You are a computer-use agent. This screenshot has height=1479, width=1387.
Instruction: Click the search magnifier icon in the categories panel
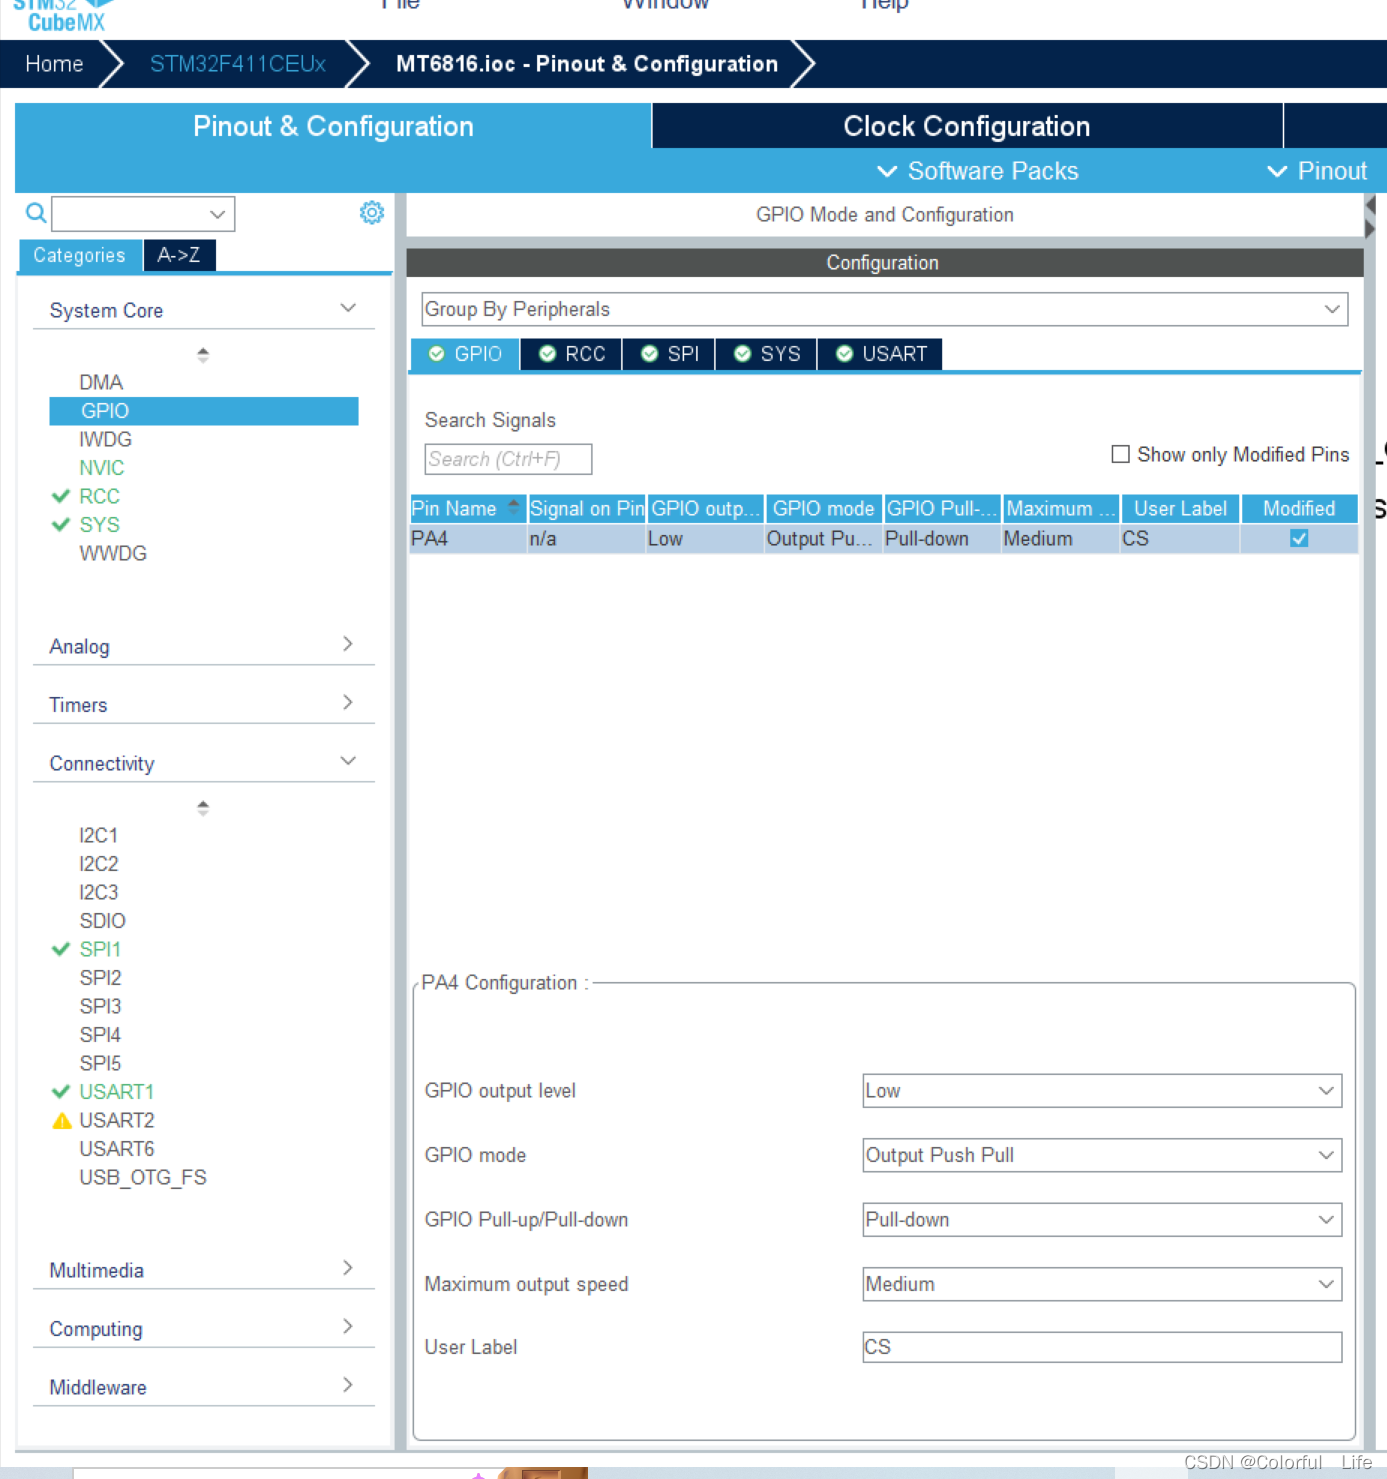pos(36,213)
